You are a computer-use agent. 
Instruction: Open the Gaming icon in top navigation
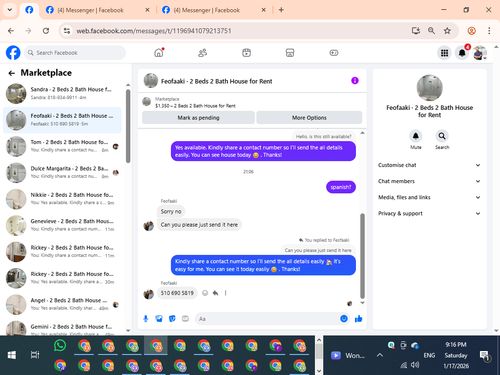[x=334, y=53]
